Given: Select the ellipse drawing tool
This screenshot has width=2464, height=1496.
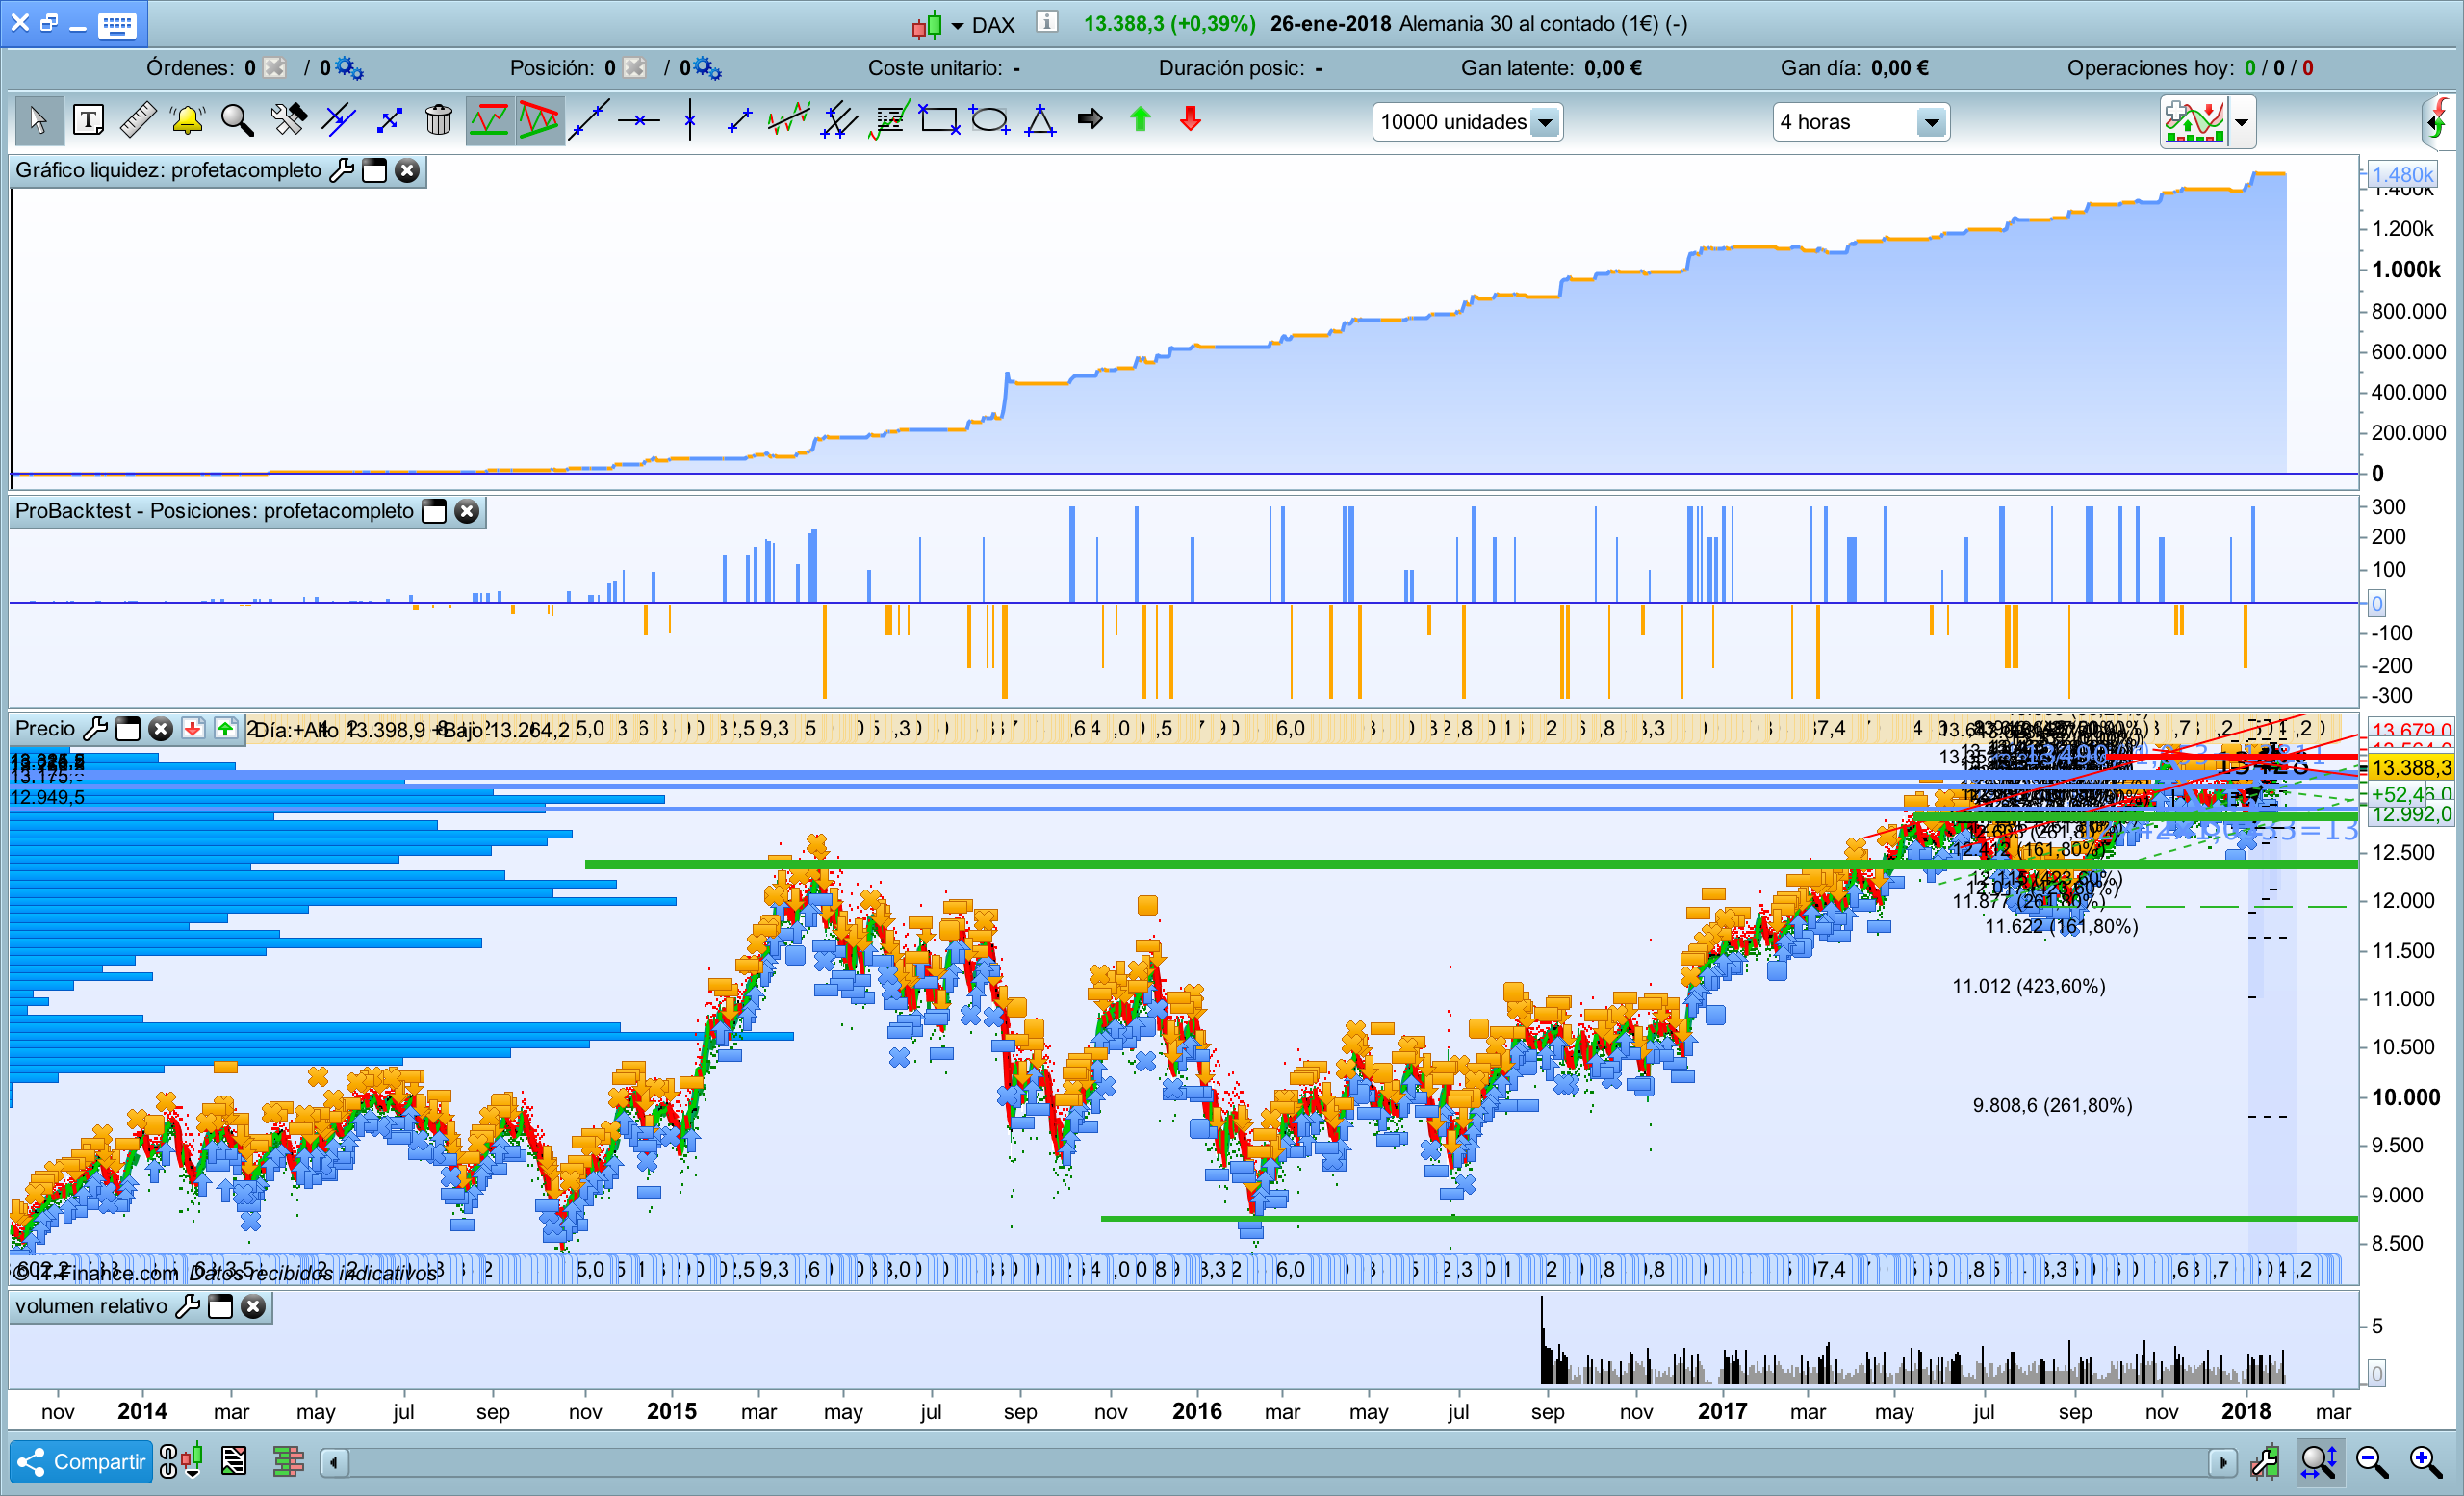Looking at the screenshot, I should coord(989,121).
